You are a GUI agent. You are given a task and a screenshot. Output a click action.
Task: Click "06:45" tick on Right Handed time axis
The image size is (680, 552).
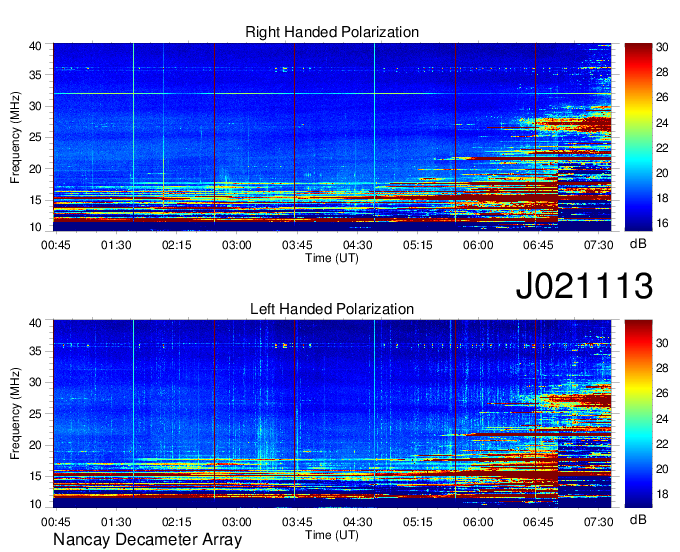click(538, 245)
